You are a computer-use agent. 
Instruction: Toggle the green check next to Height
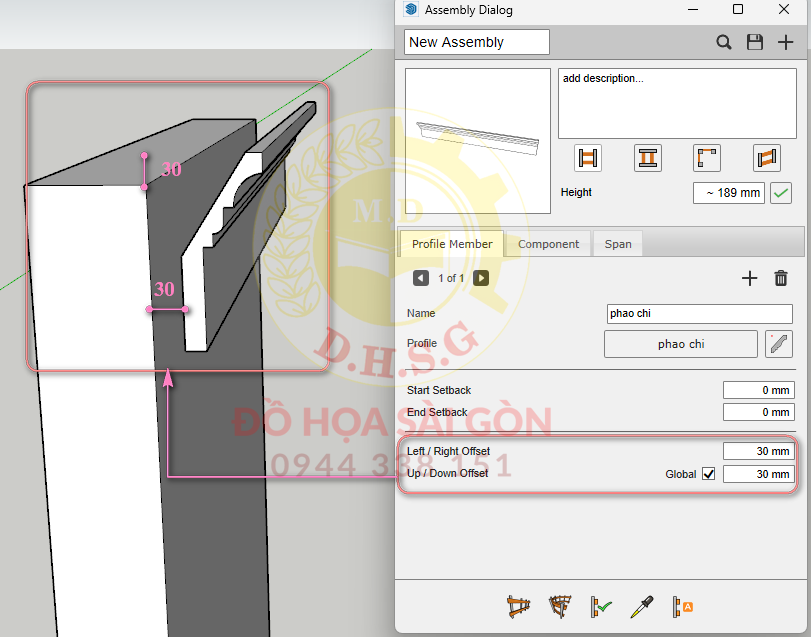pos(781,193)
